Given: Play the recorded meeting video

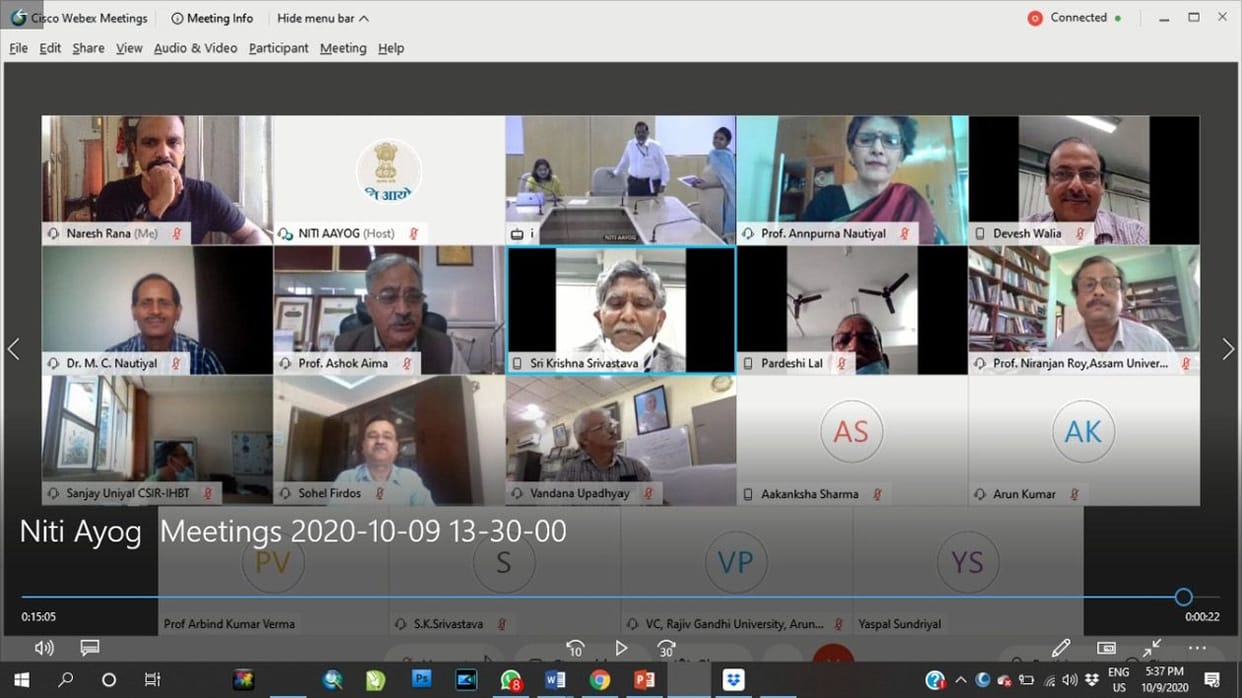Looking at the screenshot, I should (621, 648).
